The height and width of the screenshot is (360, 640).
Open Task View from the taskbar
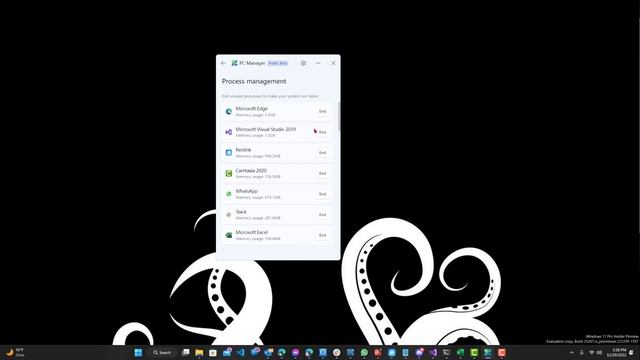point(186,353)
